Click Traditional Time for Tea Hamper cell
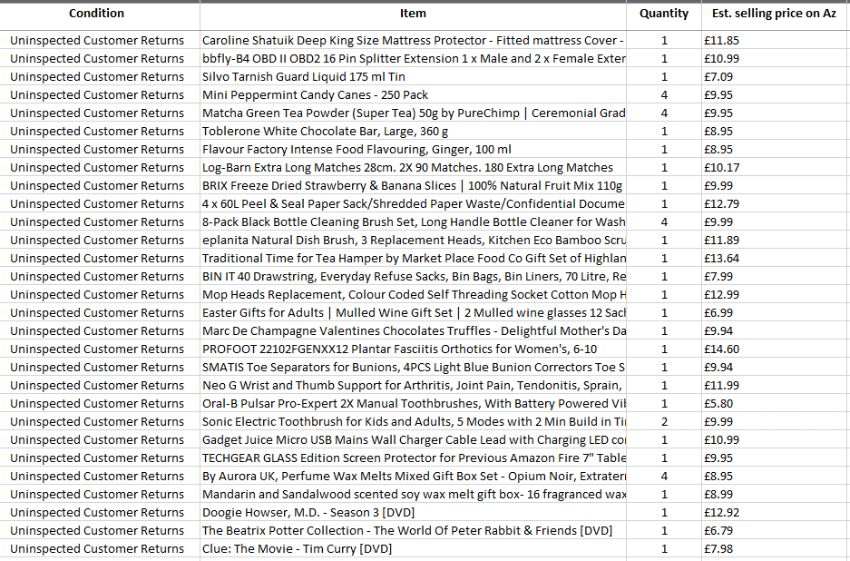 tap(413, 259)
